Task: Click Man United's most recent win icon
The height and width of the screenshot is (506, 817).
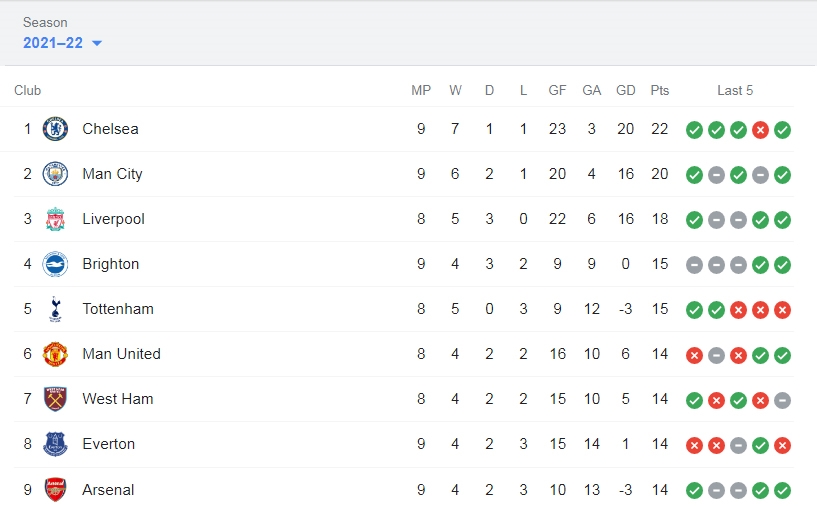Action: tap(782, 355)
